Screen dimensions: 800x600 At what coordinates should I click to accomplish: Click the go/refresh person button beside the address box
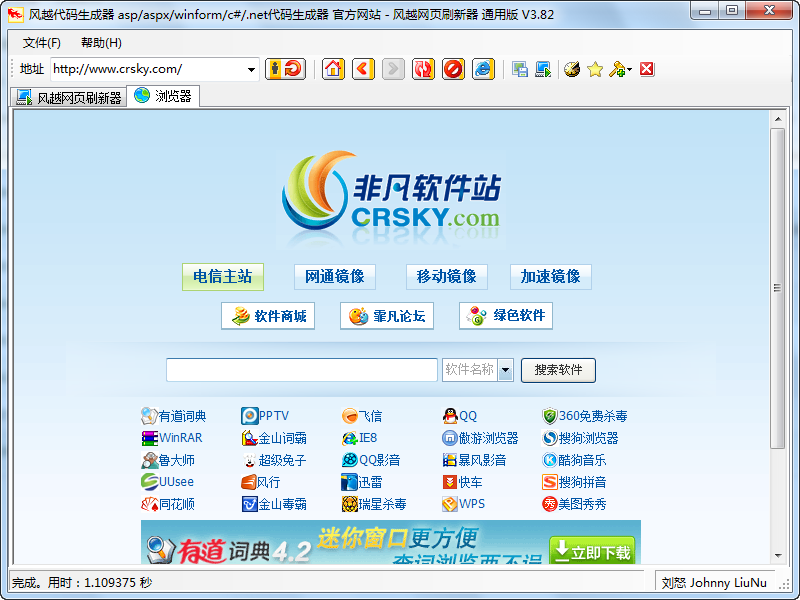point(285,69)
